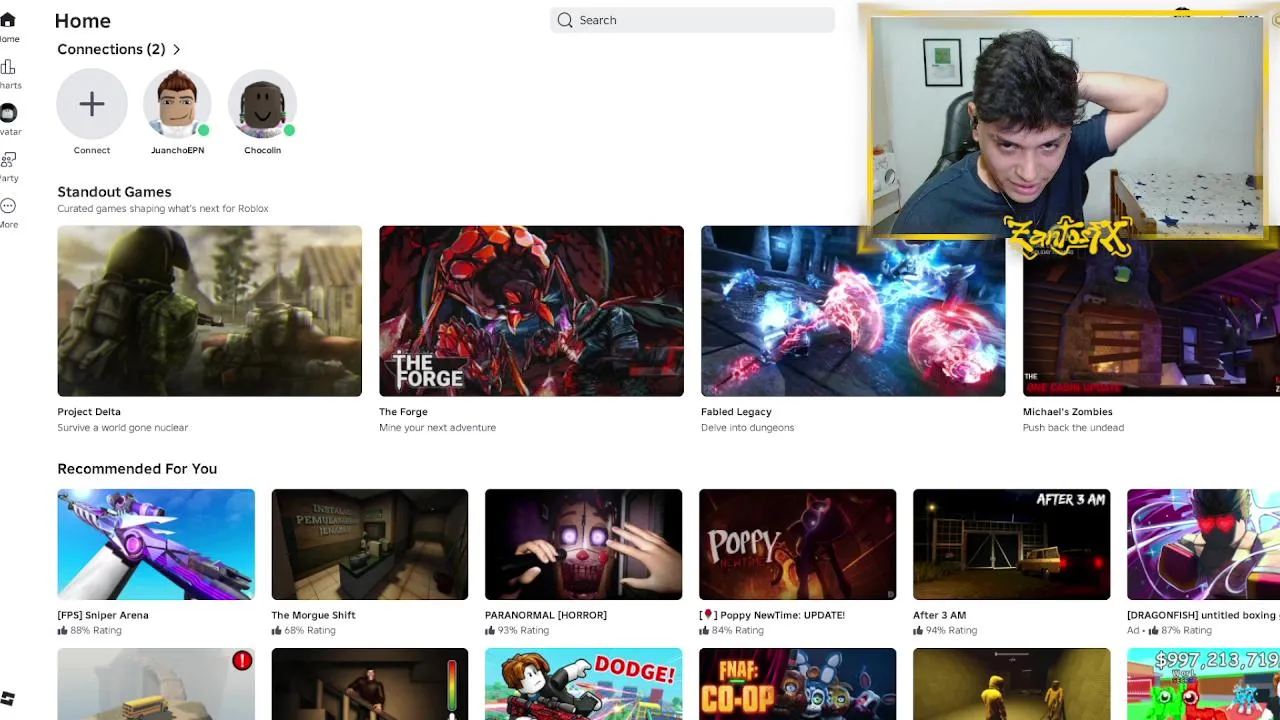Open Michael's Zombies game thumbnail
This screenshot has height=720, width=1280.
pyautogui.click(x=1151, y=320)
